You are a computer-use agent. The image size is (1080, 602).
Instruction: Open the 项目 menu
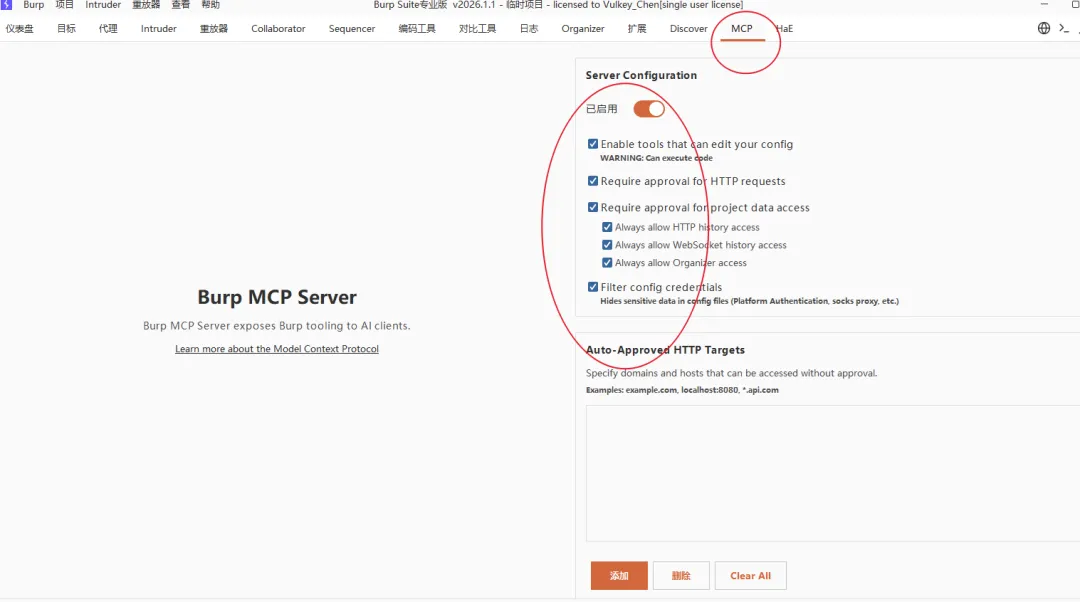pyautogui.click(x=65, y=5)
